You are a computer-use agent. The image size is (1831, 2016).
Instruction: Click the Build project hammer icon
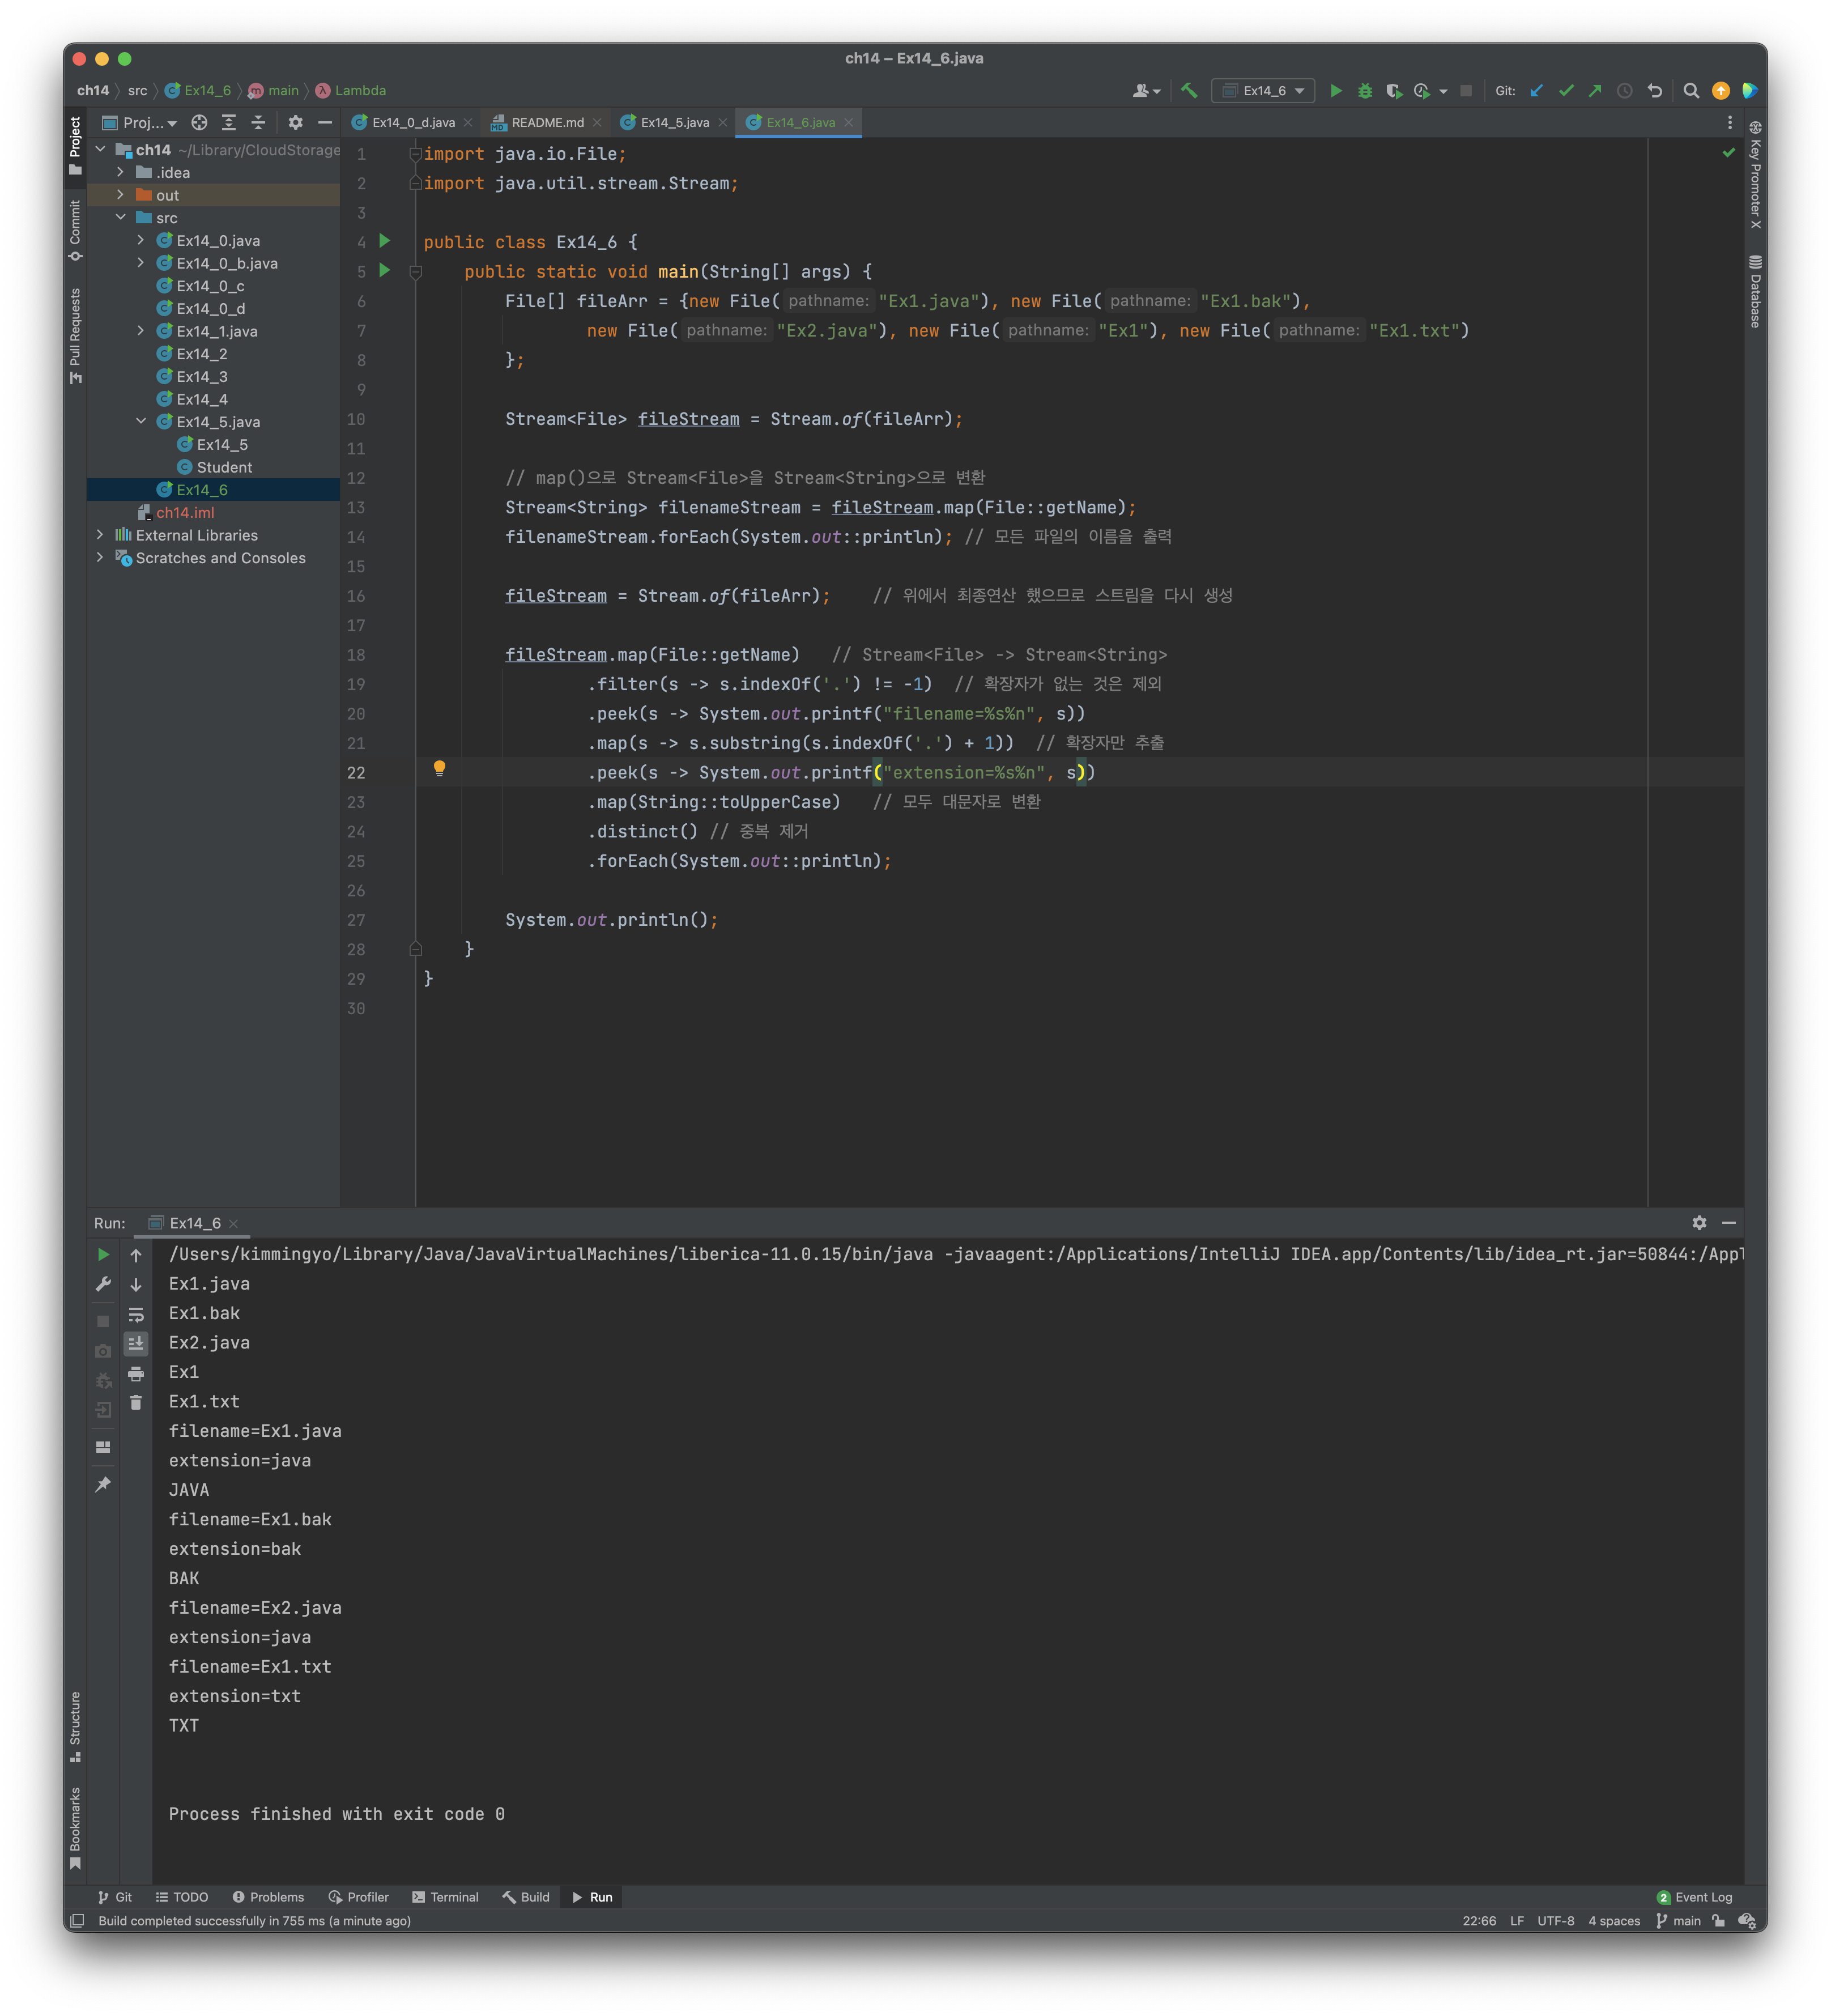[1189, 91]
